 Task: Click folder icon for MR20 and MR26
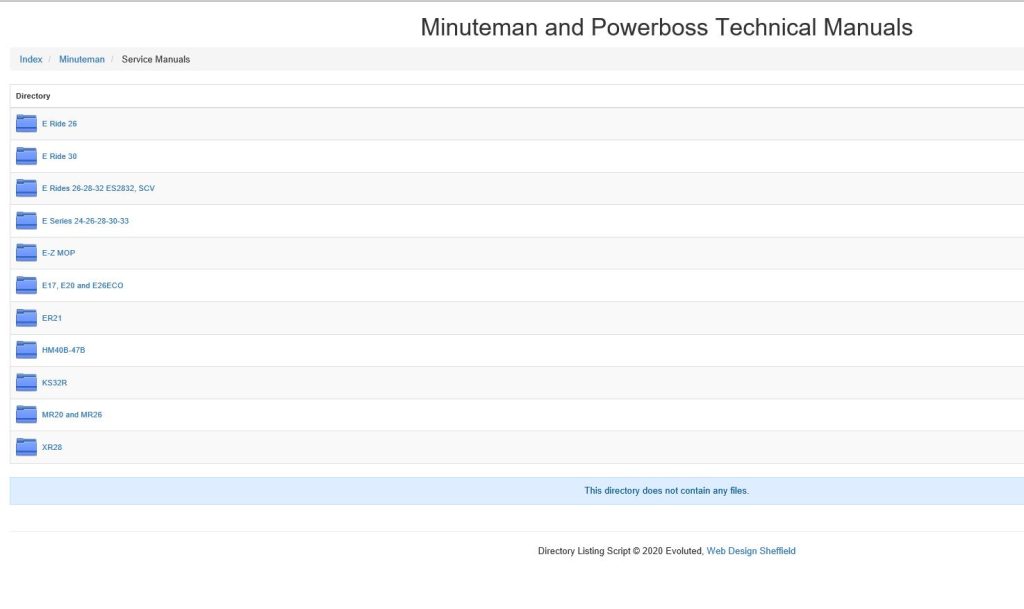pyautogui.click(x=26, y=415)
